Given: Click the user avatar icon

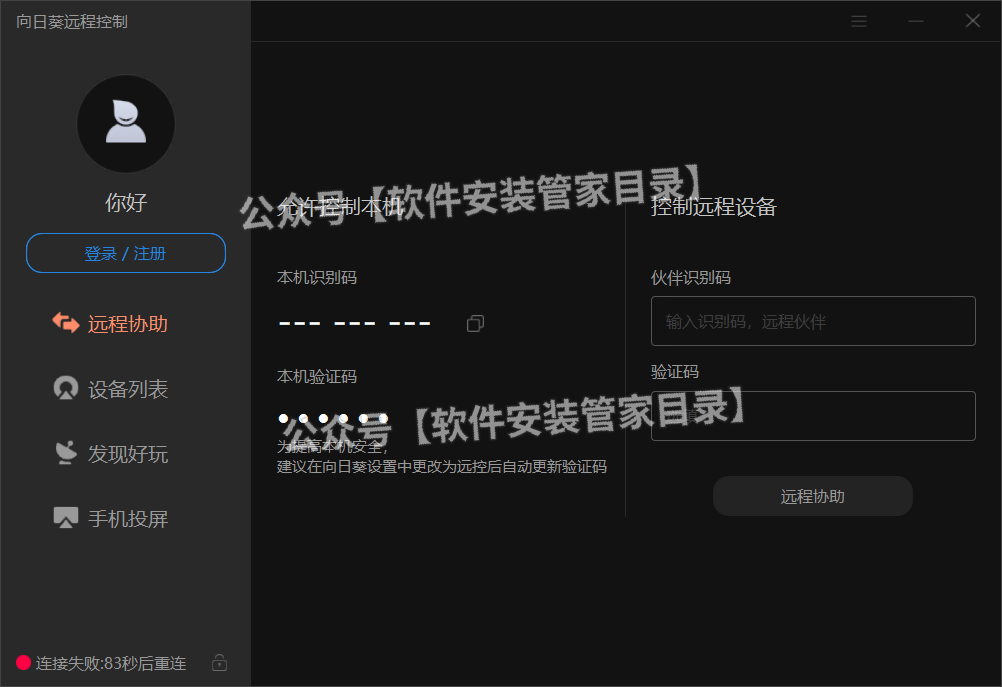Looking at the screenshot, I should [126, 123].
